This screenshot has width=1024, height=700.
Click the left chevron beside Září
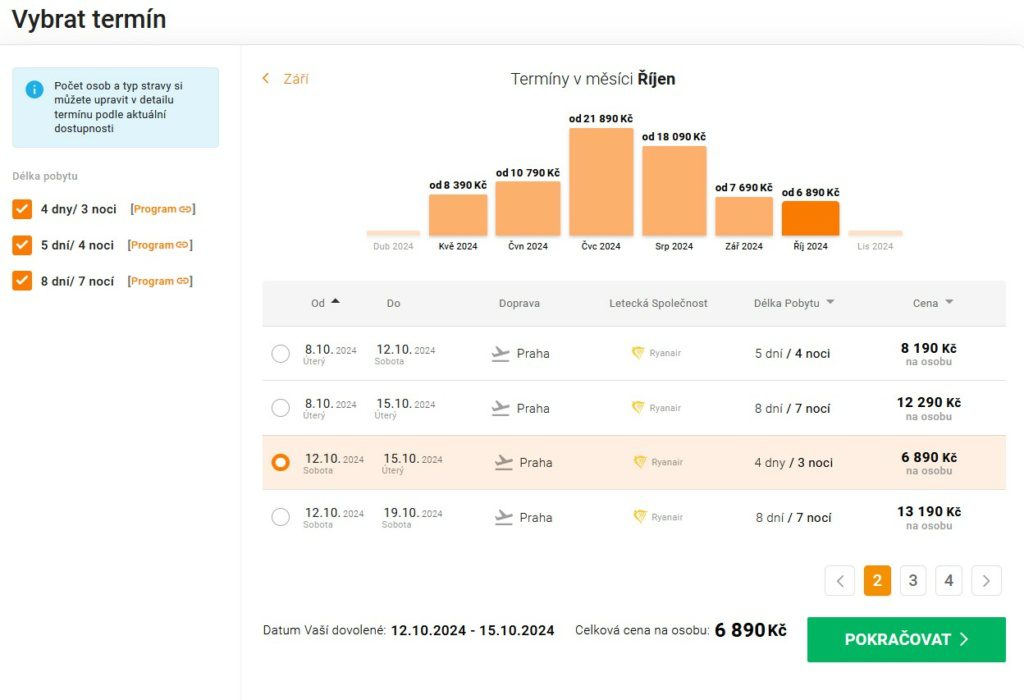[266, 78]
